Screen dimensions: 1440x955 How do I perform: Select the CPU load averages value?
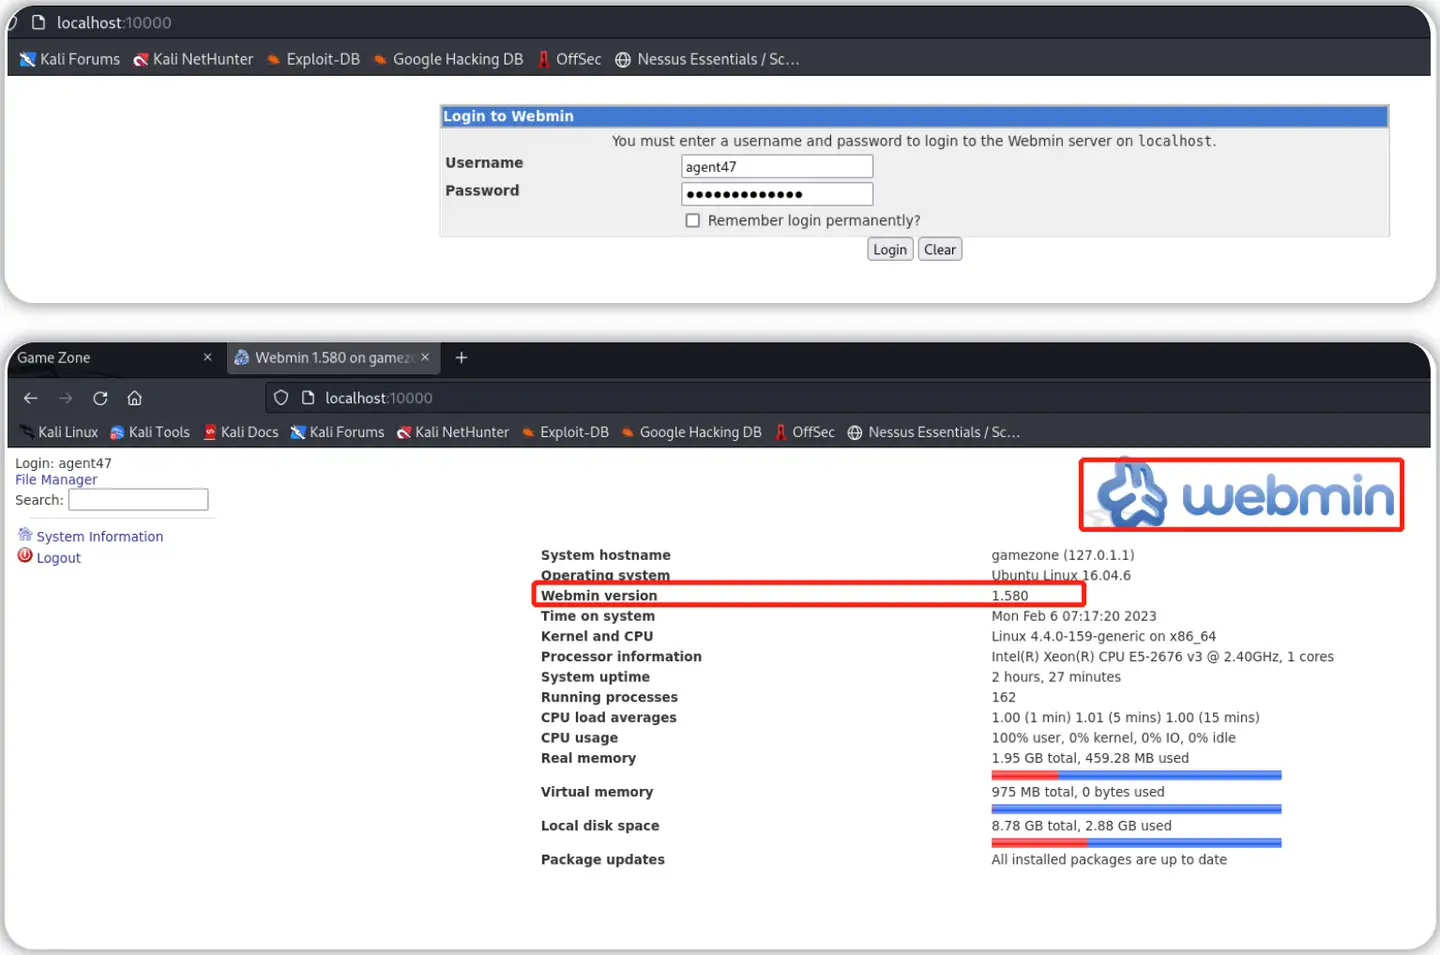tap(1126, 717)
